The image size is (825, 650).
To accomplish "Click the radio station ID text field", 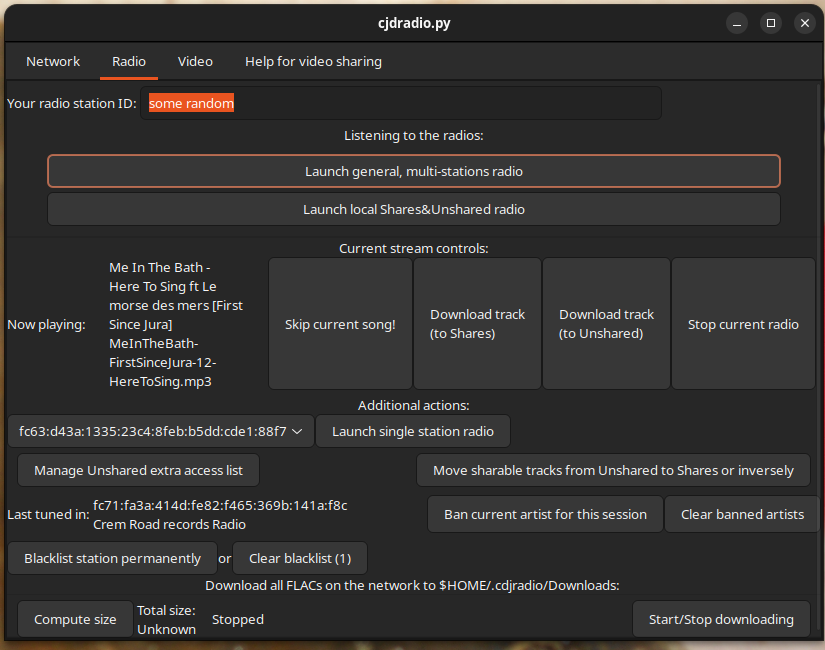I will click(400, 103).
